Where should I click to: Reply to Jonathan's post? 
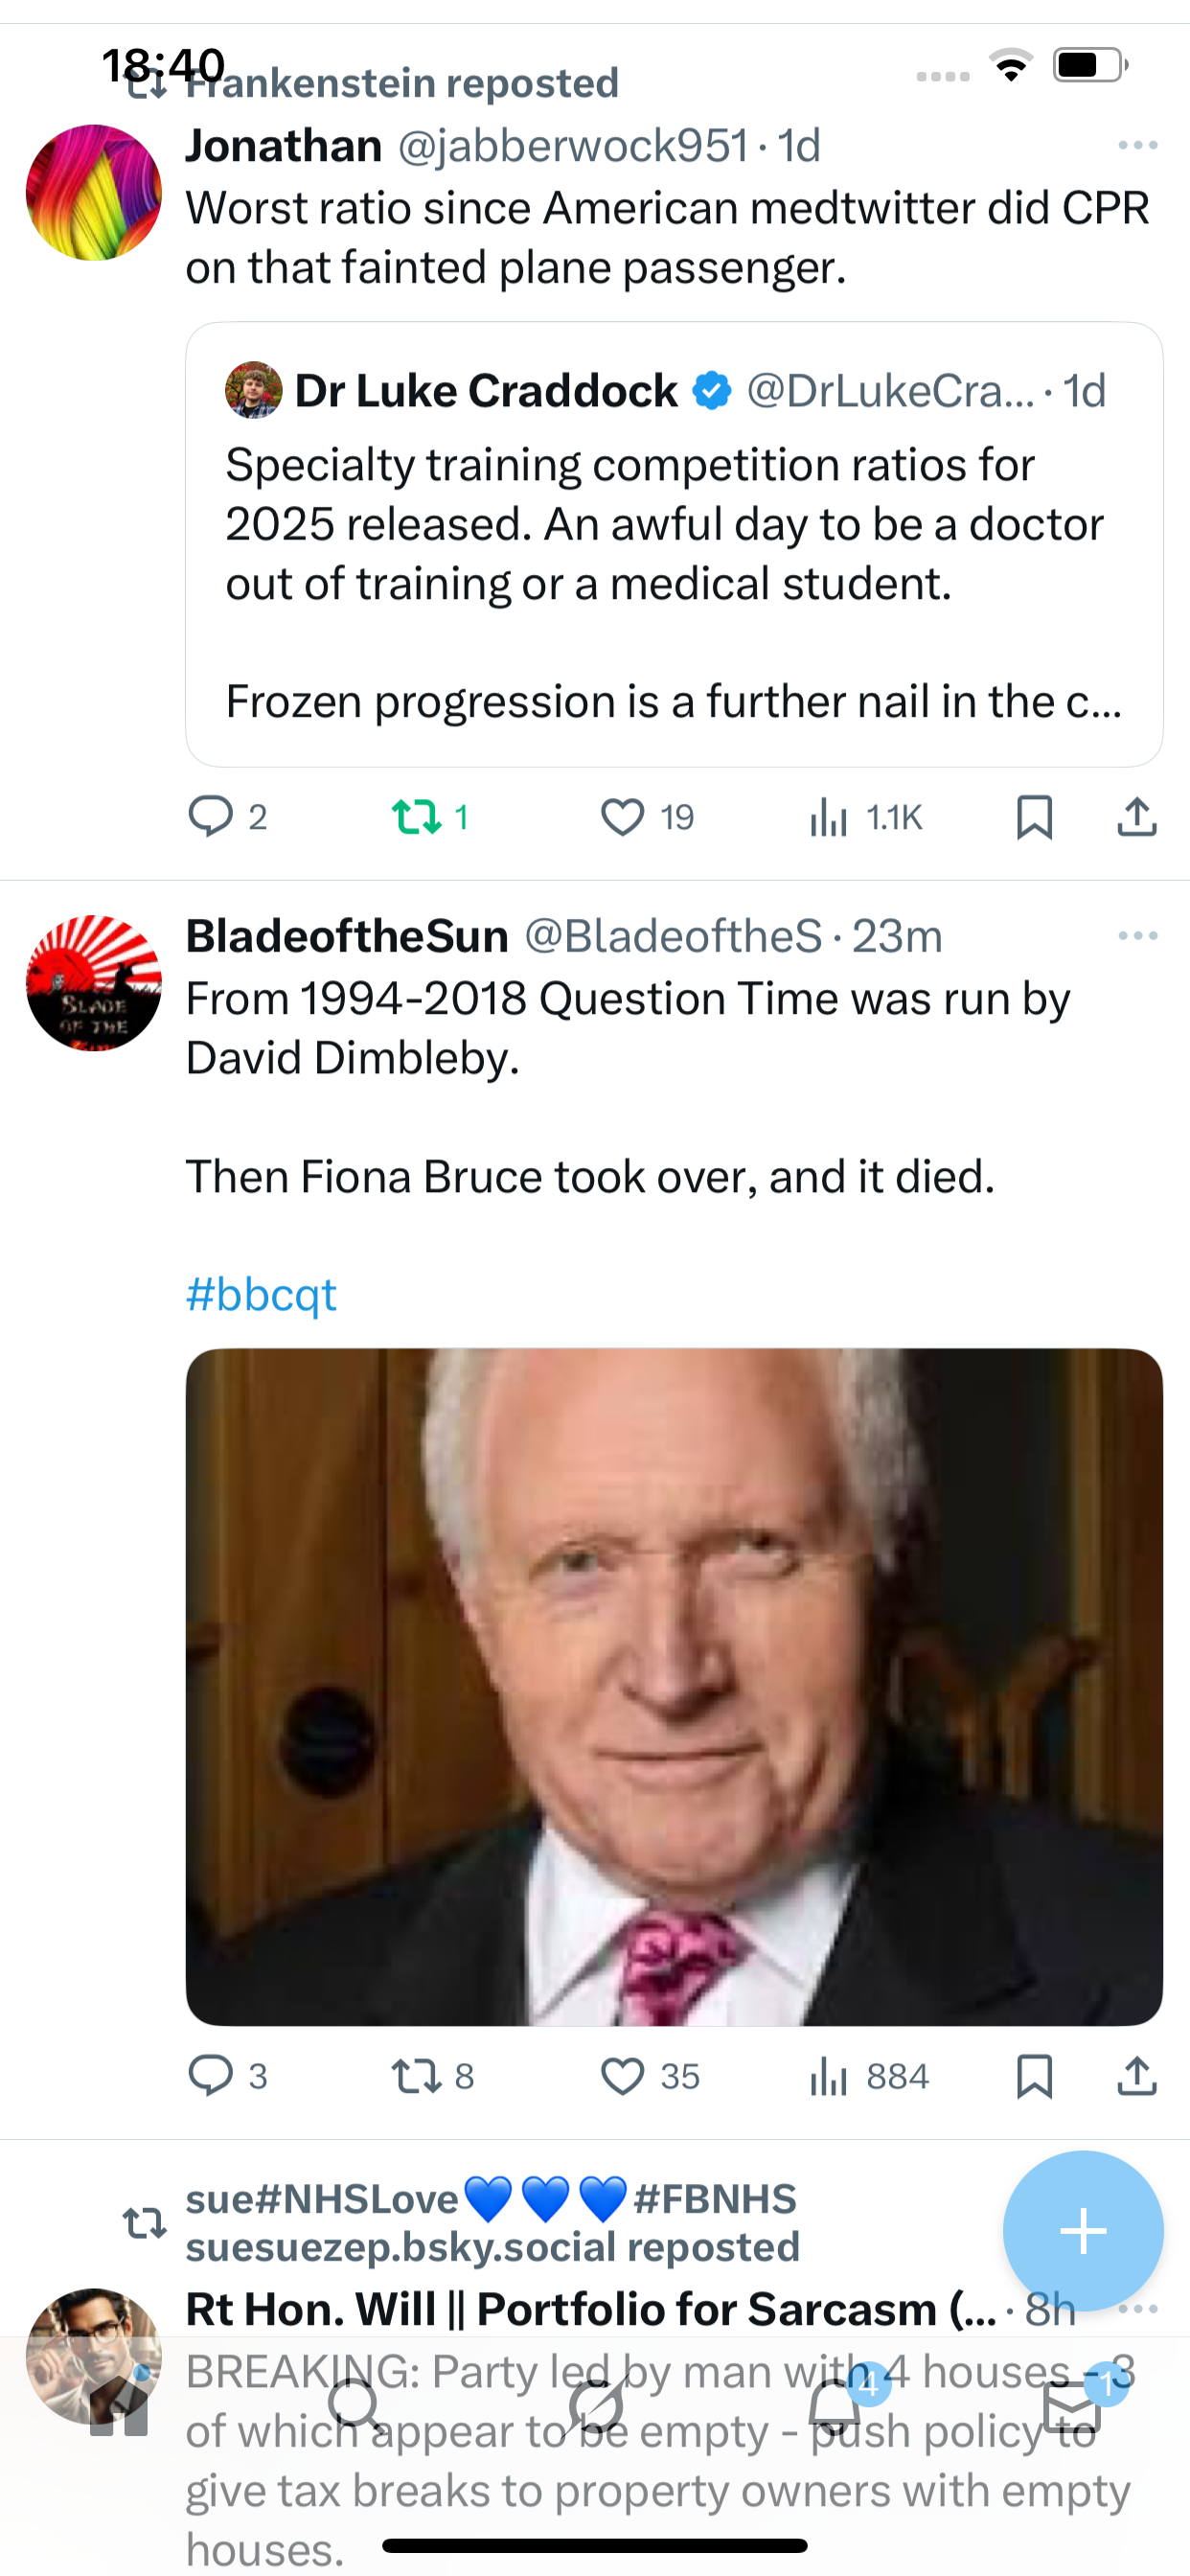(211, 816)
